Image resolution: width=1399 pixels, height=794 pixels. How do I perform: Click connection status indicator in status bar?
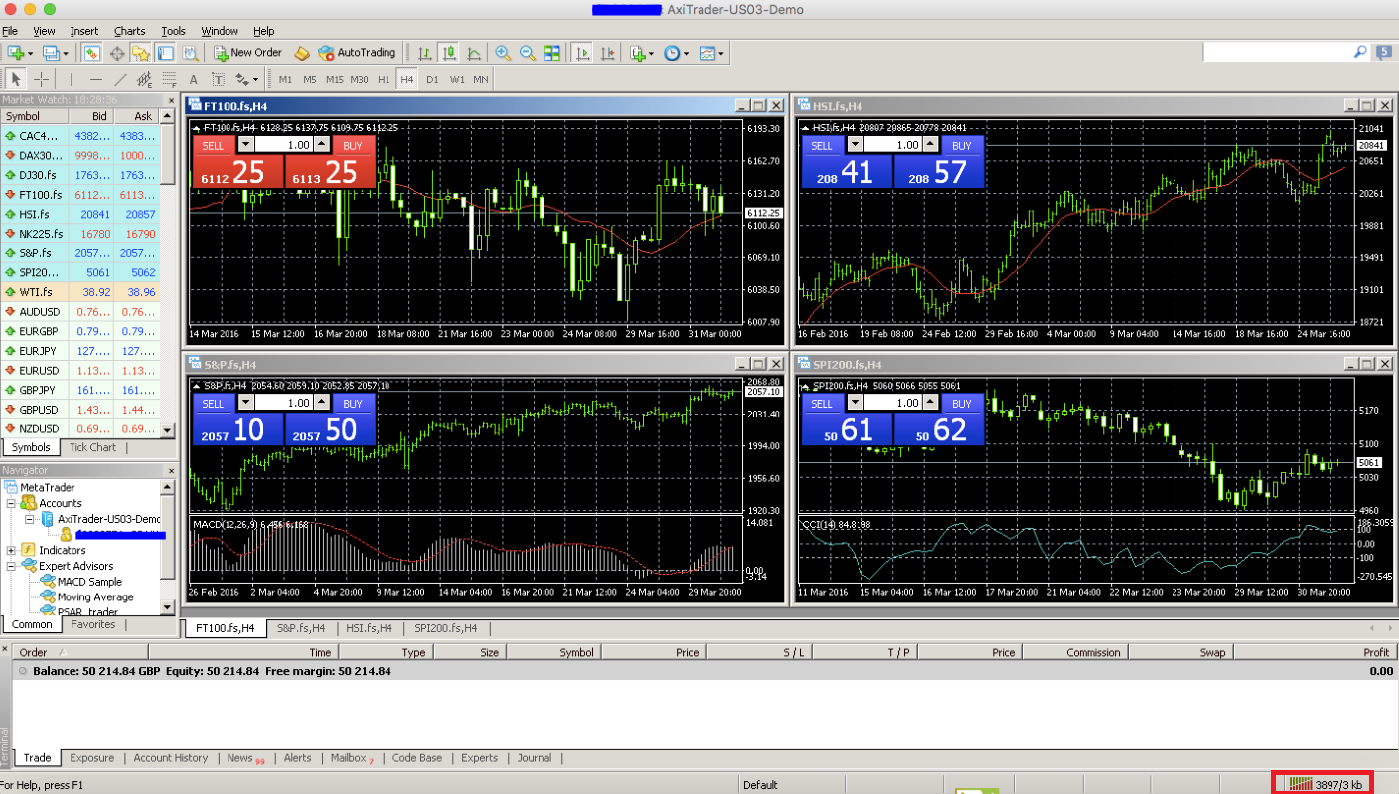pos(1323,784)
